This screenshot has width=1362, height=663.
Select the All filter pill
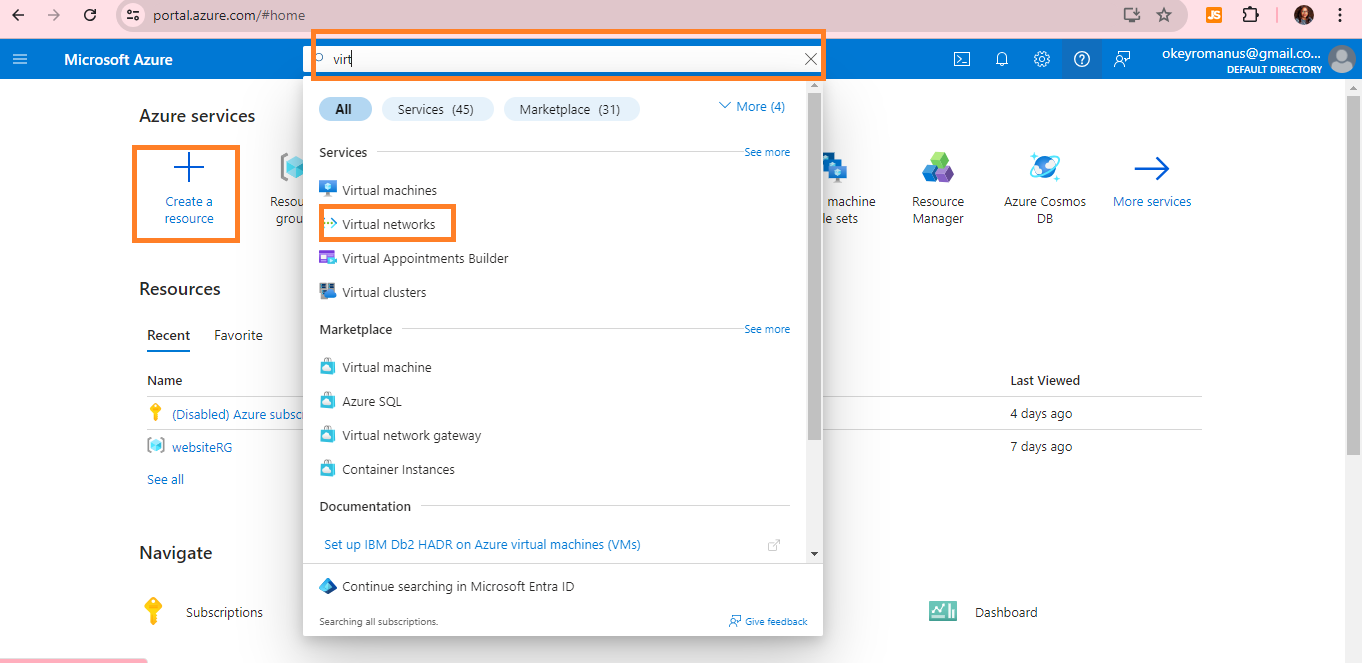pyautogui.click(x=344, y=109)
